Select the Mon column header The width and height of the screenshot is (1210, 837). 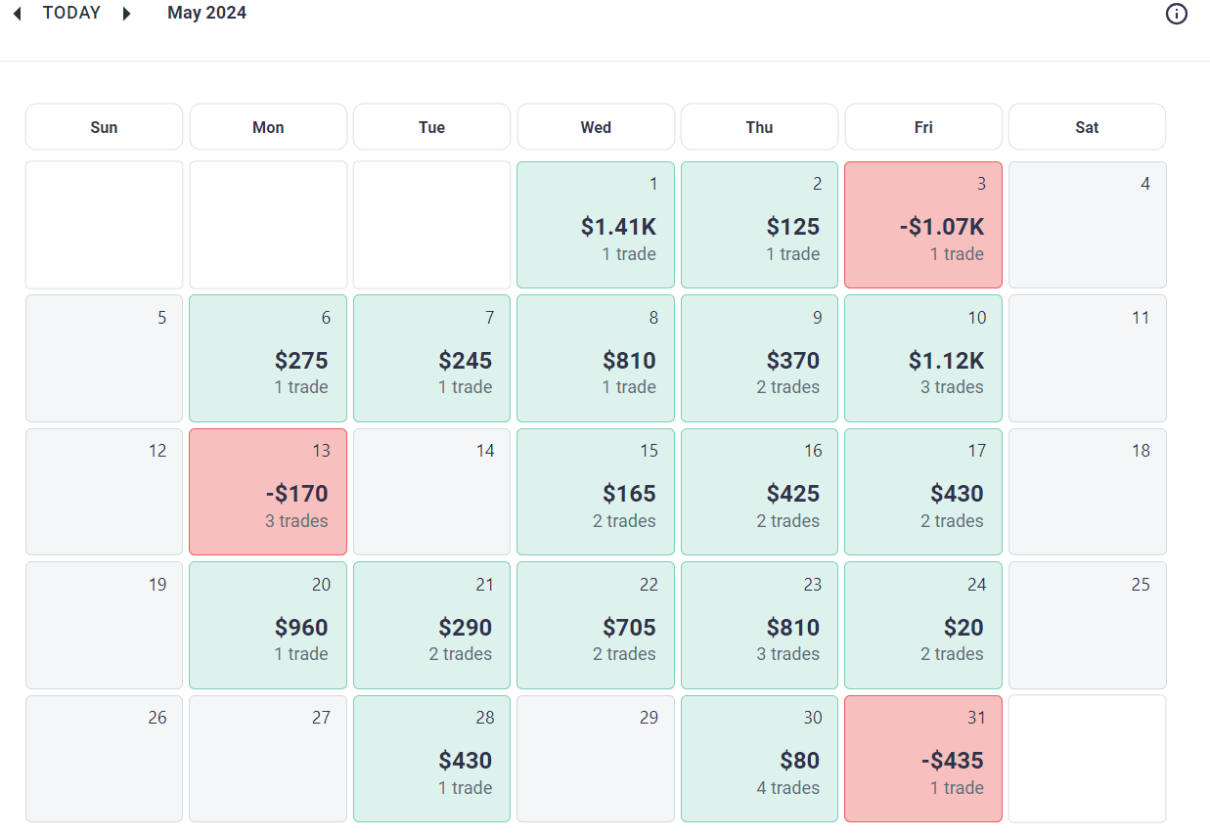268,127
